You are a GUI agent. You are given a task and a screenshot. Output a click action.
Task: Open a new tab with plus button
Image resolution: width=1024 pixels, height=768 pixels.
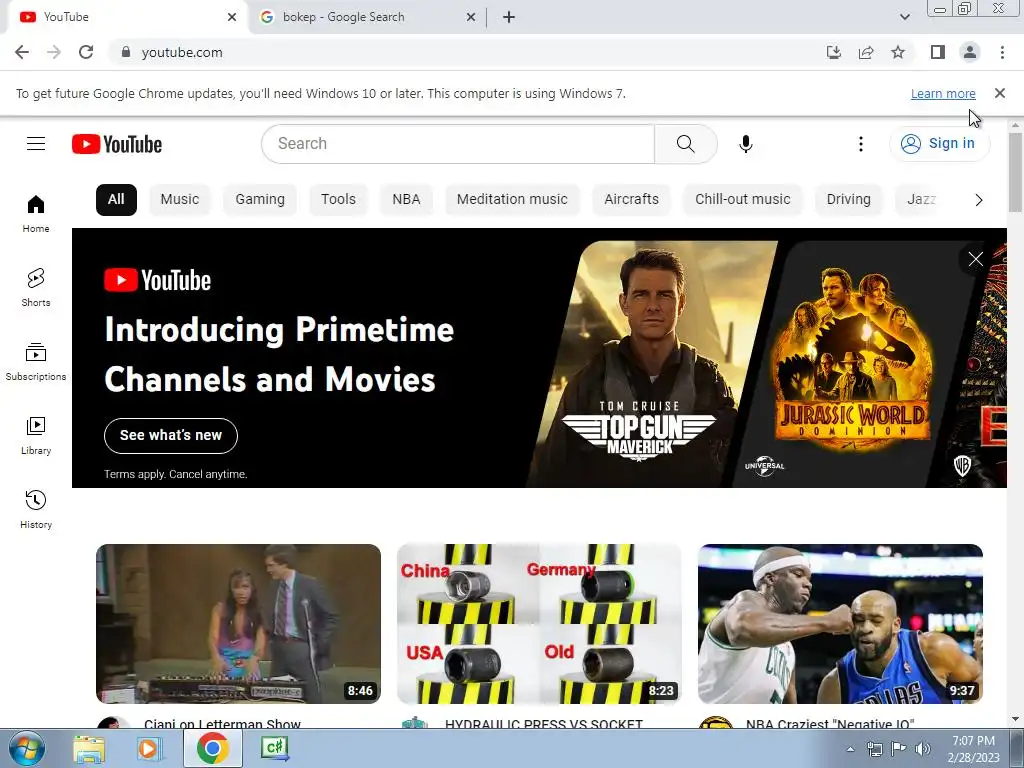click(509, 17)
